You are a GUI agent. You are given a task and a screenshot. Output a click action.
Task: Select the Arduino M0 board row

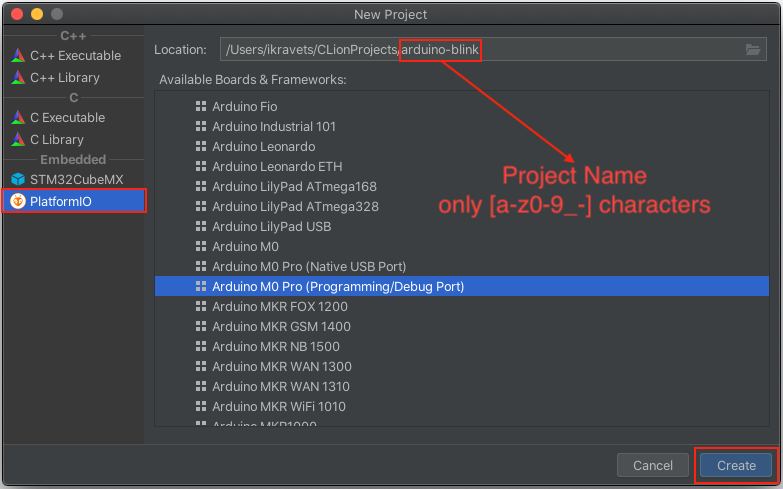pos(462,246)
